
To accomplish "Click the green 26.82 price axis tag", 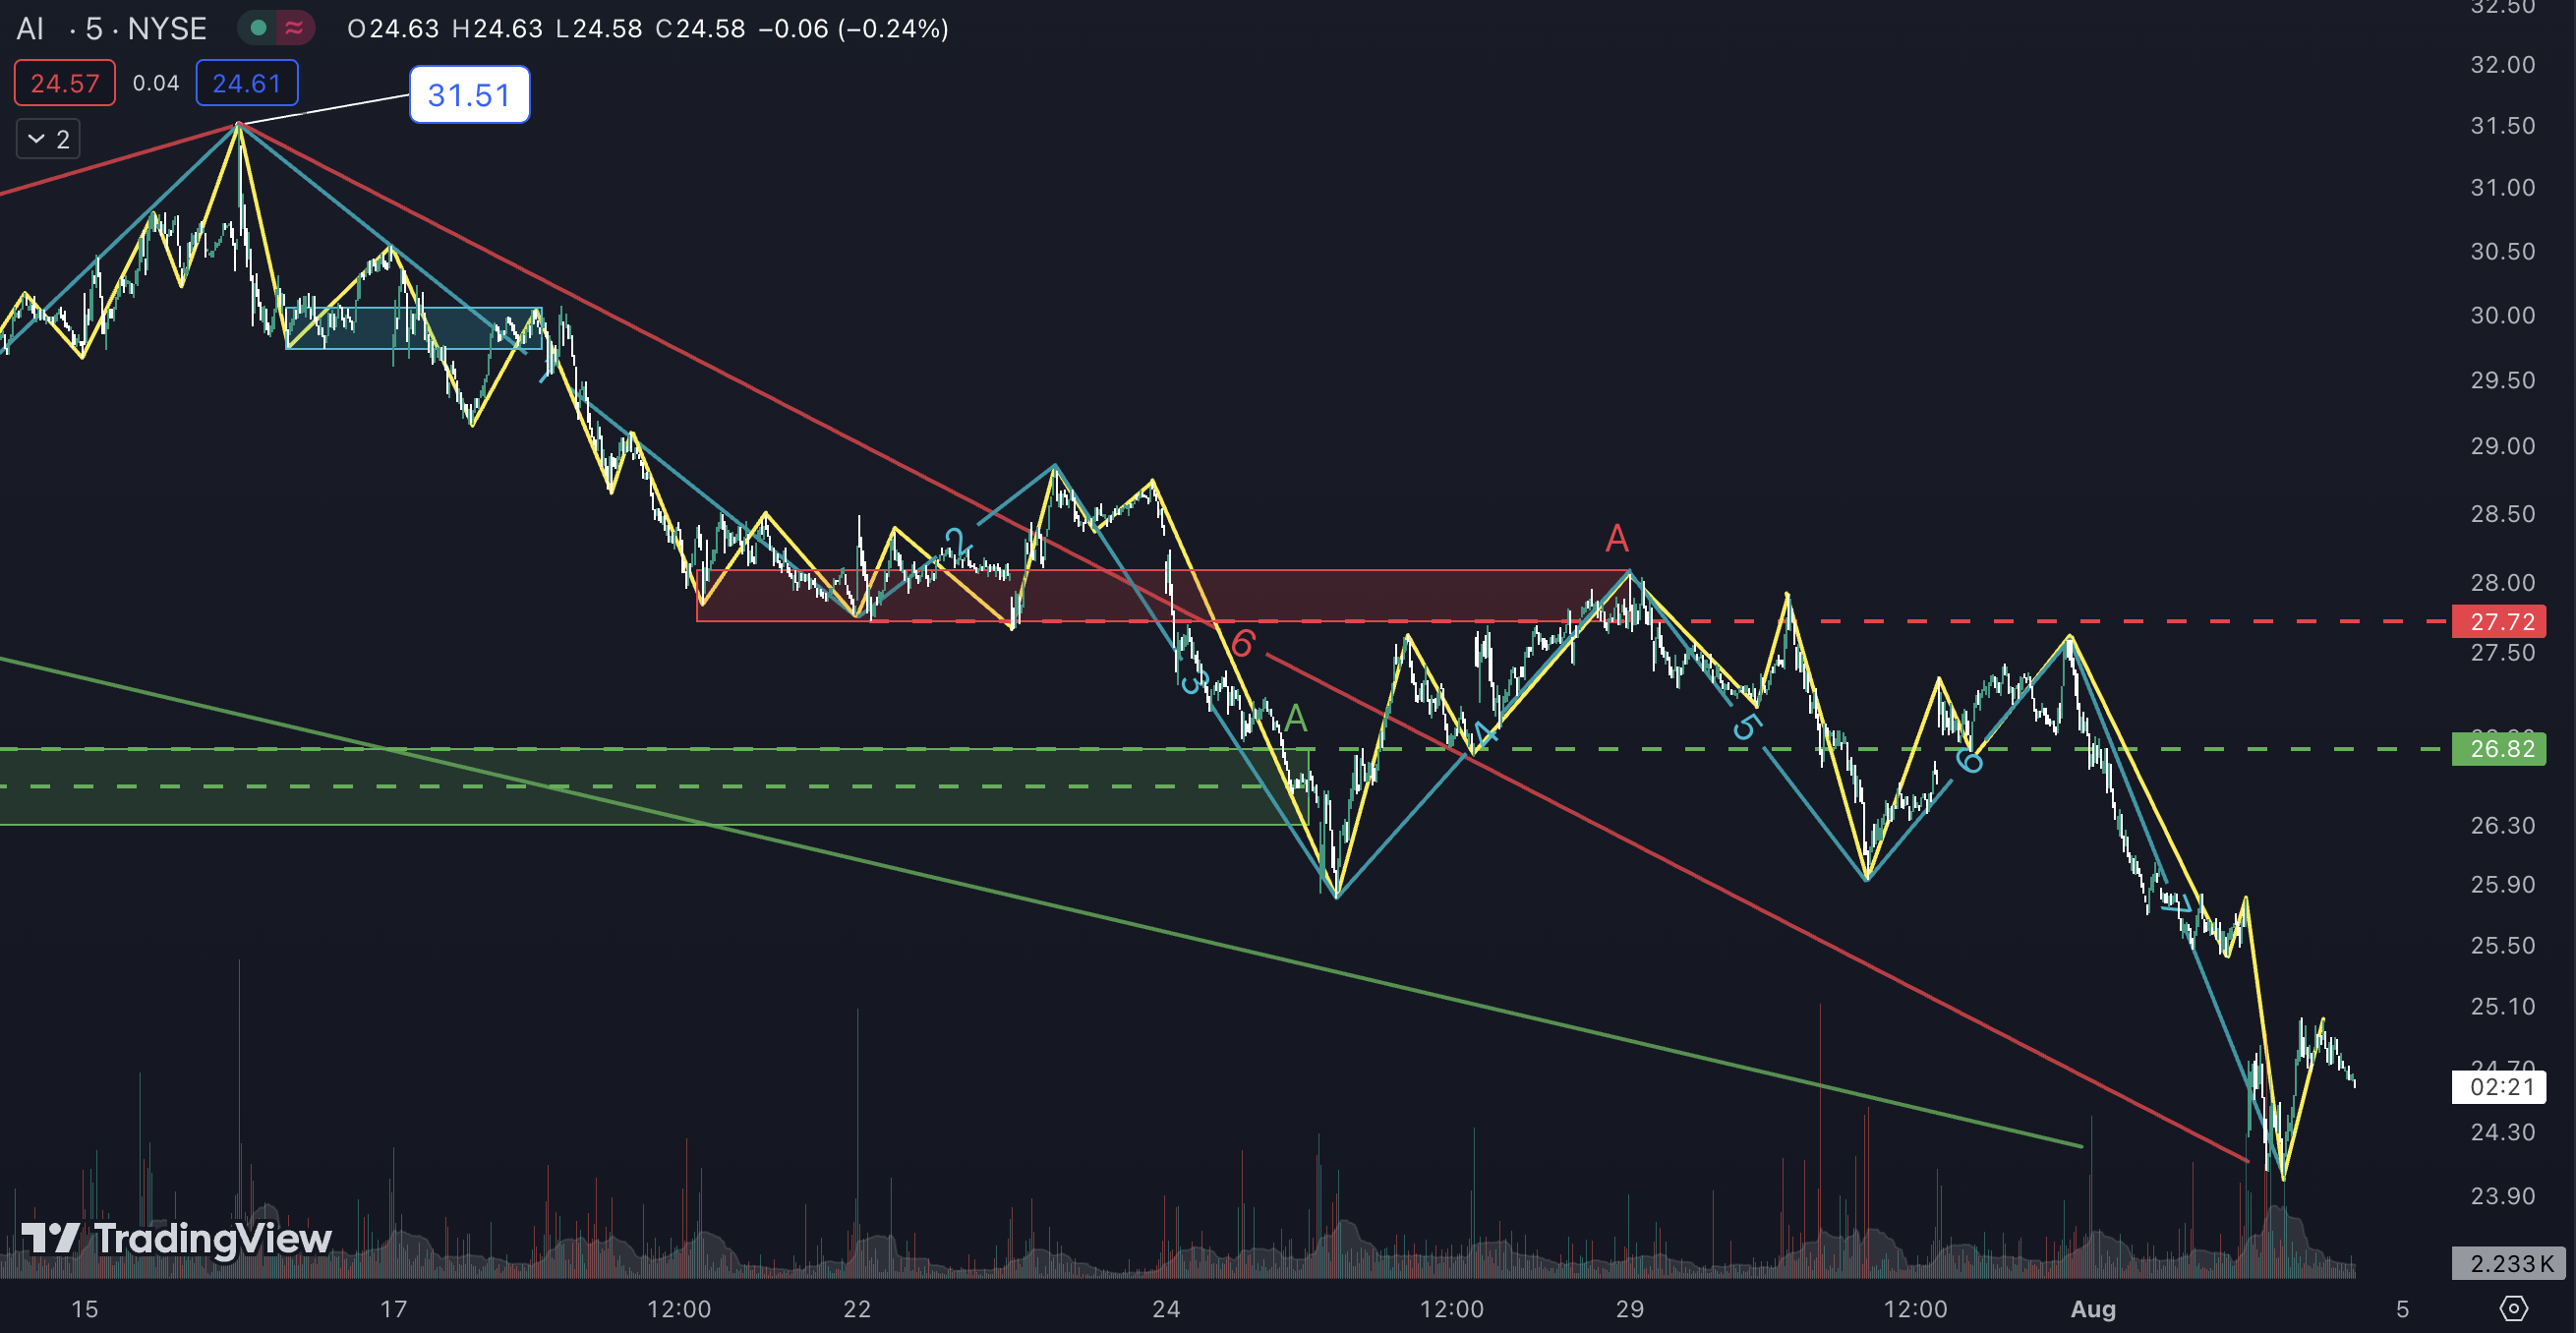I will click(x=2499, y=748).
